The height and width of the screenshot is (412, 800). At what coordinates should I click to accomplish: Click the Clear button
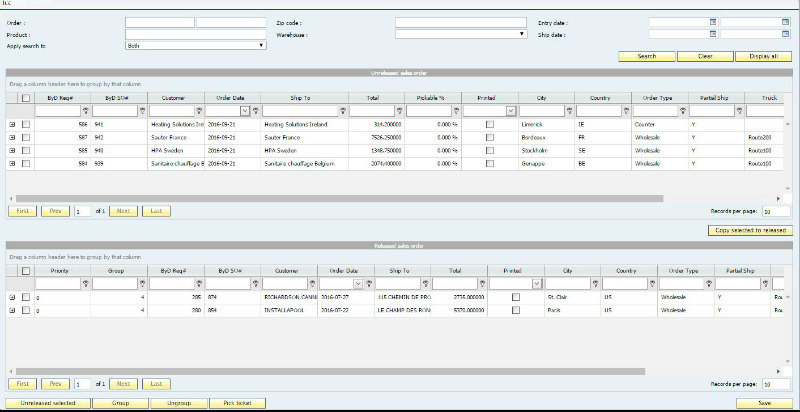coord(705,57)
